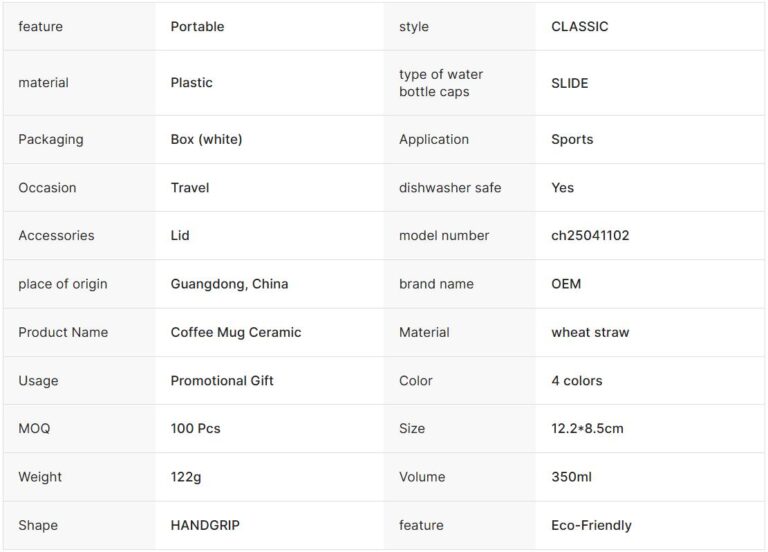Select the 'CLASSIC' style value
The image size is (768, 552).
click(579, 27)
